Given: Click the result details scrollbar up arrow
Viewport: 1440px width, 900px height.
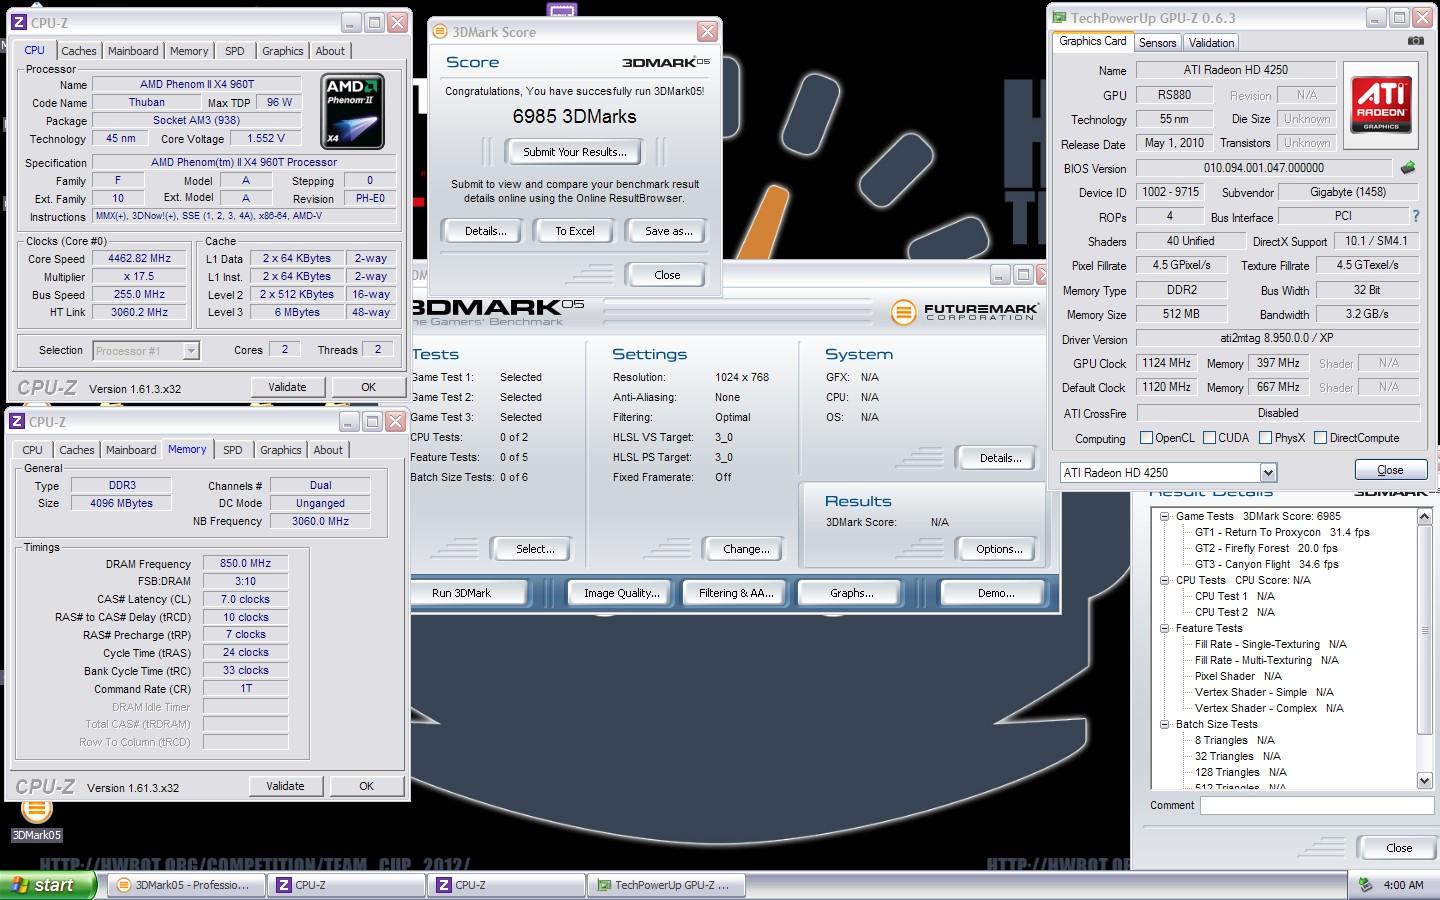Looking at the screenshot, I should point(1425,517).
